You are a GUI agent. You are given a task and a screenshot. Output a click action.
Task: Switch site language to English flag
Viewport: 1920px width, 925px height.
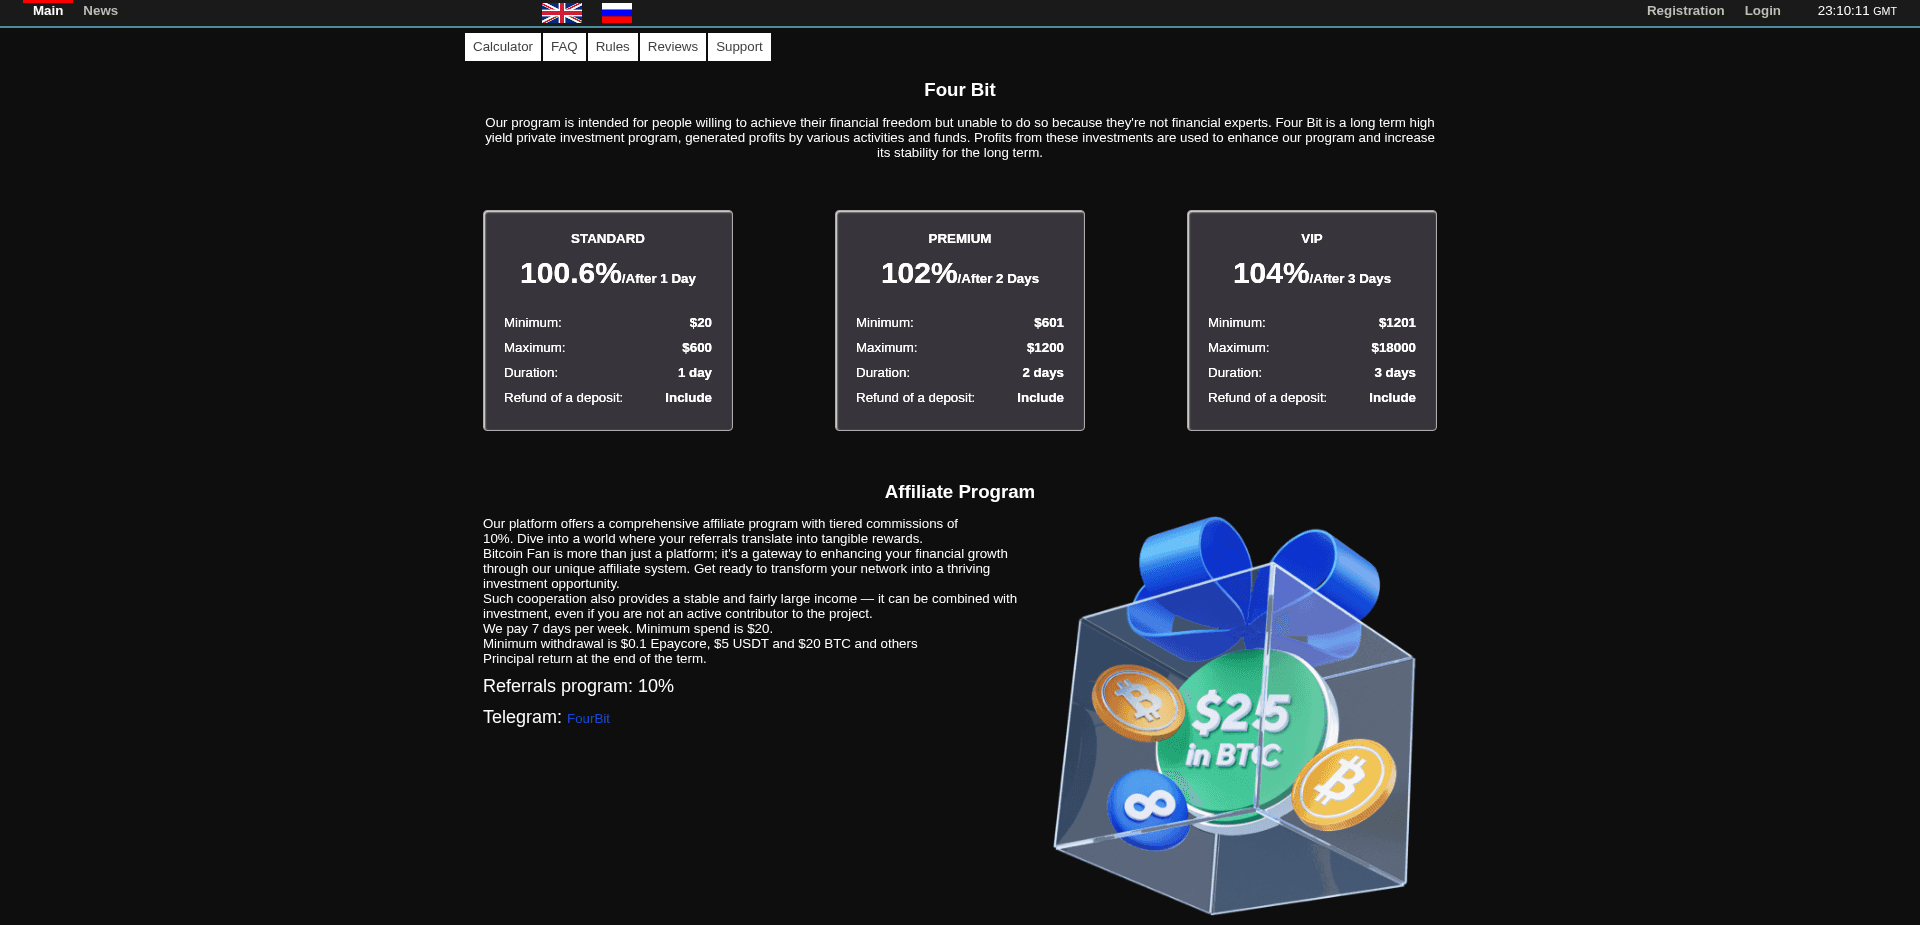[561, 13]
